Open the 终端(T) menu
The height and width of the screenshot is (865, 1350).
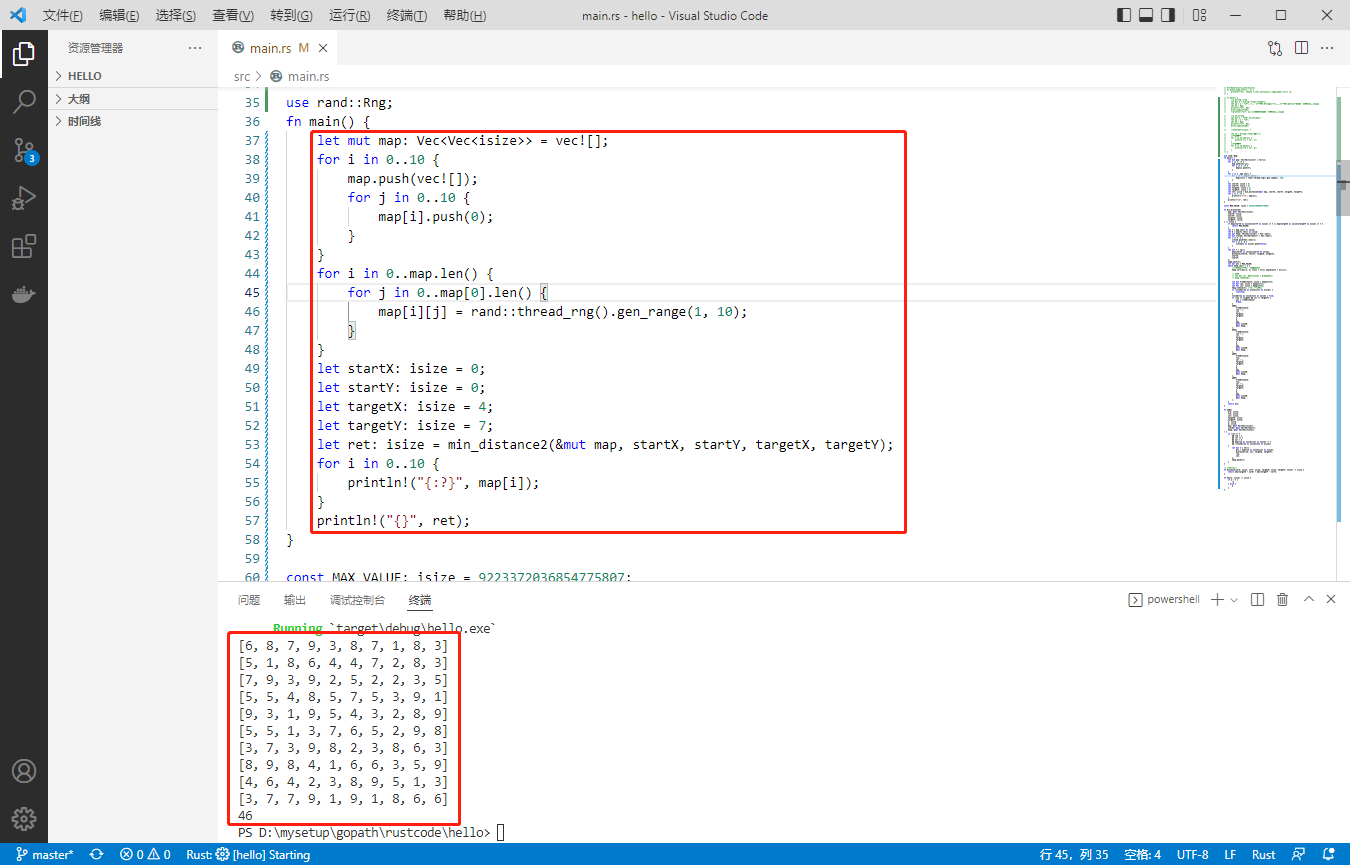click(407, 16)
